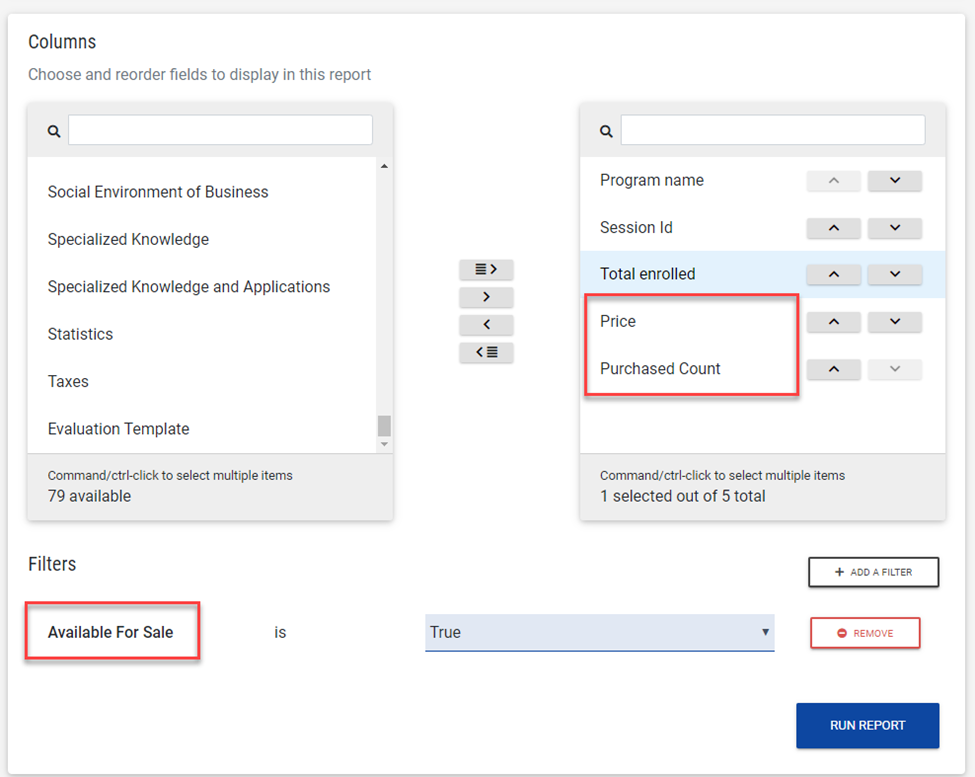Viewport: 975px width, 777px height.
Task: Run the report
Action: (867, 726)
